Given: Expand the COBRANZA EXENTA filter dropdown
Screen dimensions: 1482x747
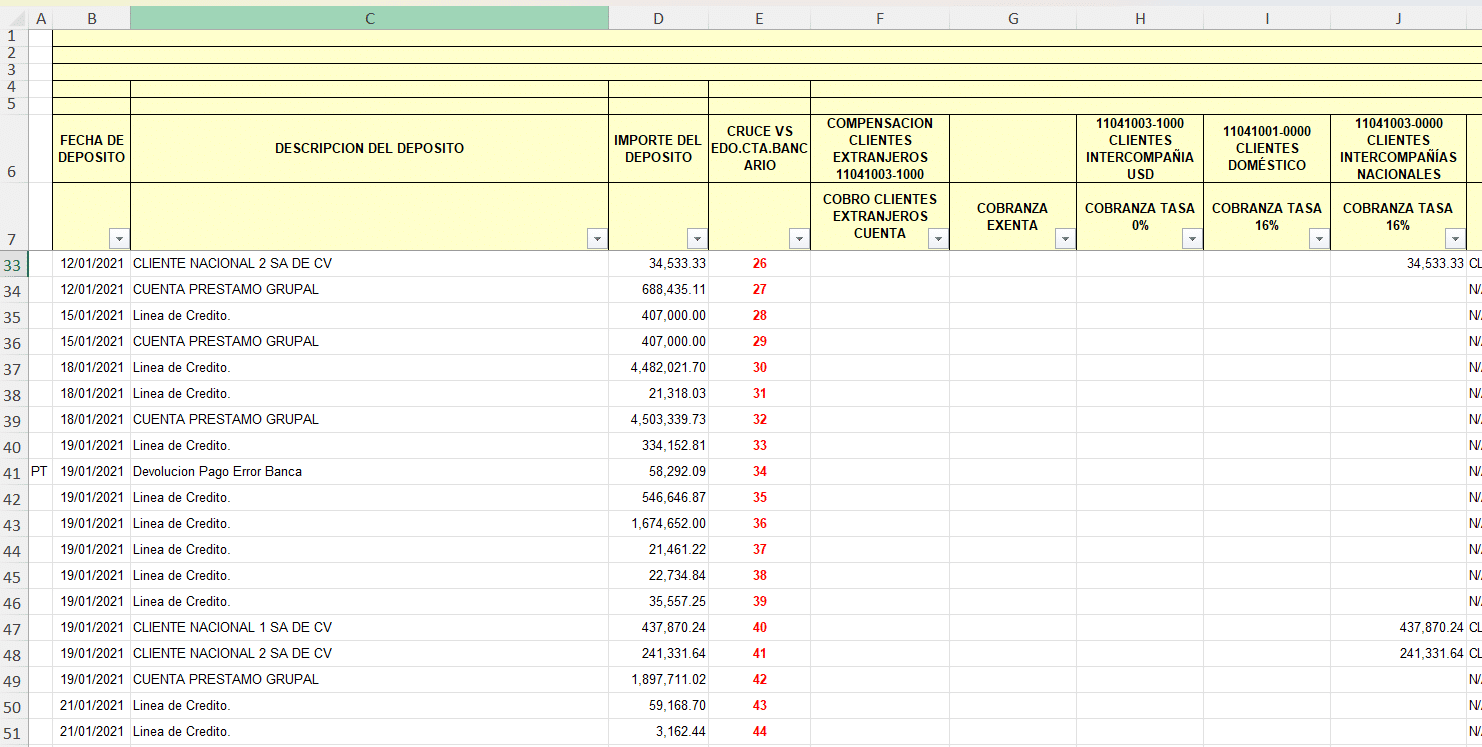Looking at the screenshot, I should (1065, 239).
